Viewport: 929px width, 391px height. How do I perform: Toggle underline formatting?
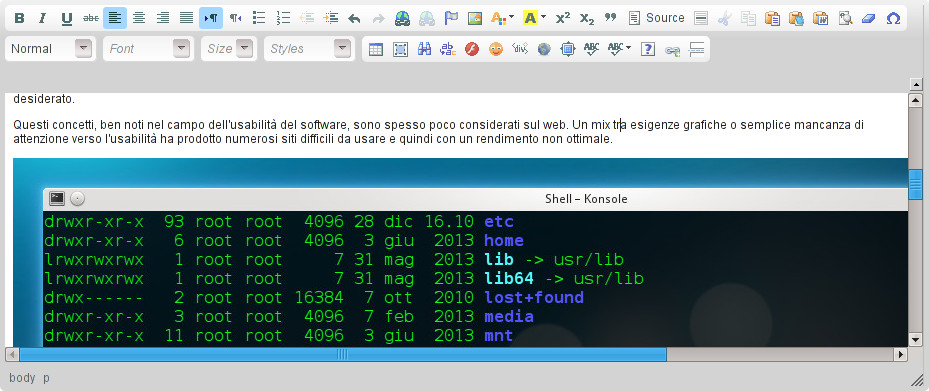coord(66,18)
